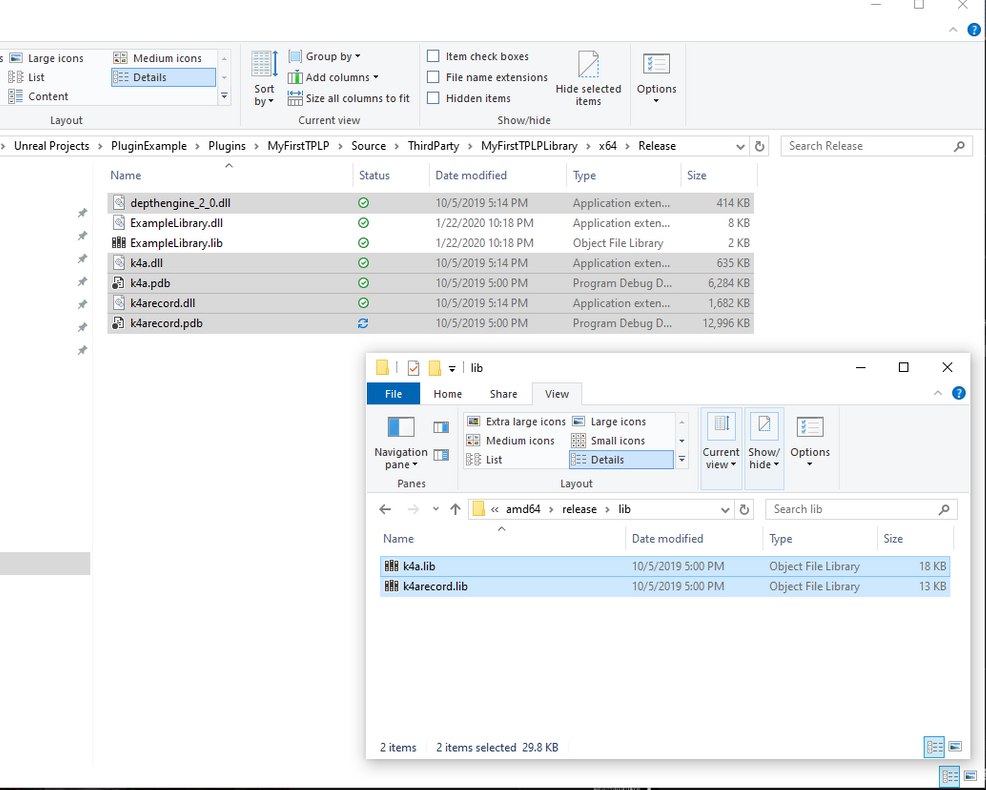Screen dimensions: 986x790
Task: Select Extra large icons layout
Action: pyautogui.click(x=516, y=421)
